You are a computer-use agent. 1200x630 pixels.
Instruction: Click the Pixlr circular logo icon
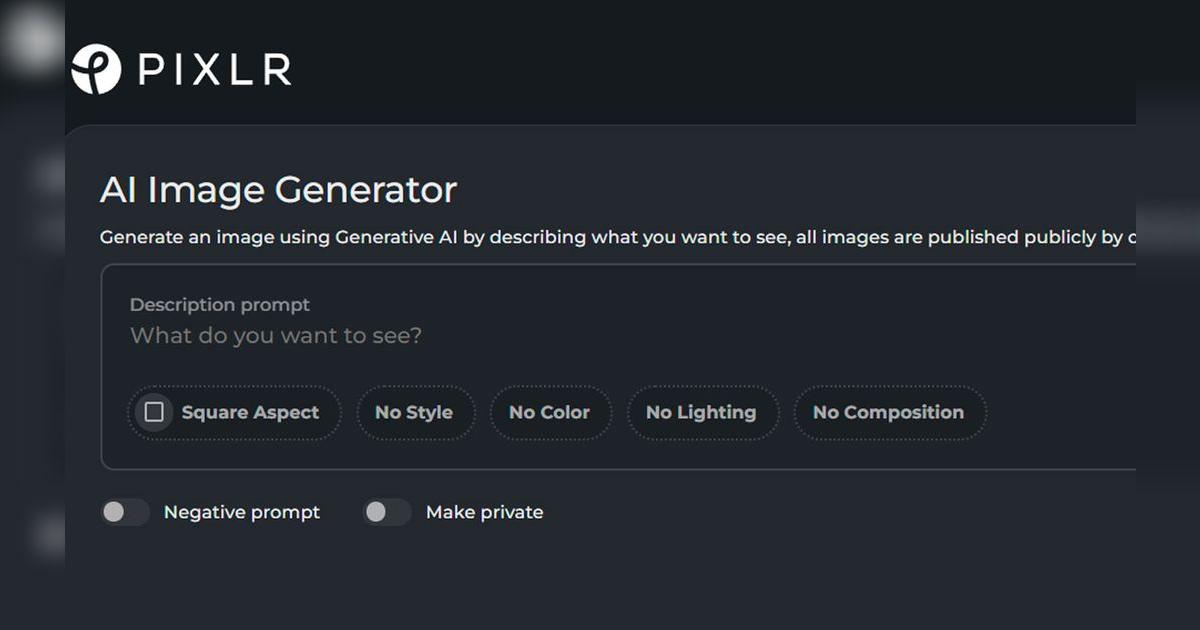click(x=96, y=70)
